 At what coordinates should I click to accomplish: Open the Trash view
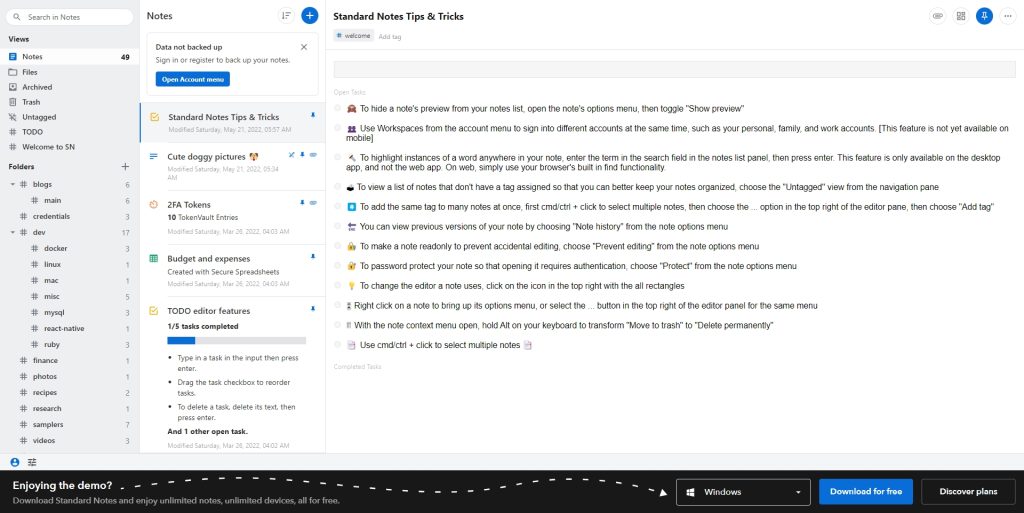pos(69,102)
